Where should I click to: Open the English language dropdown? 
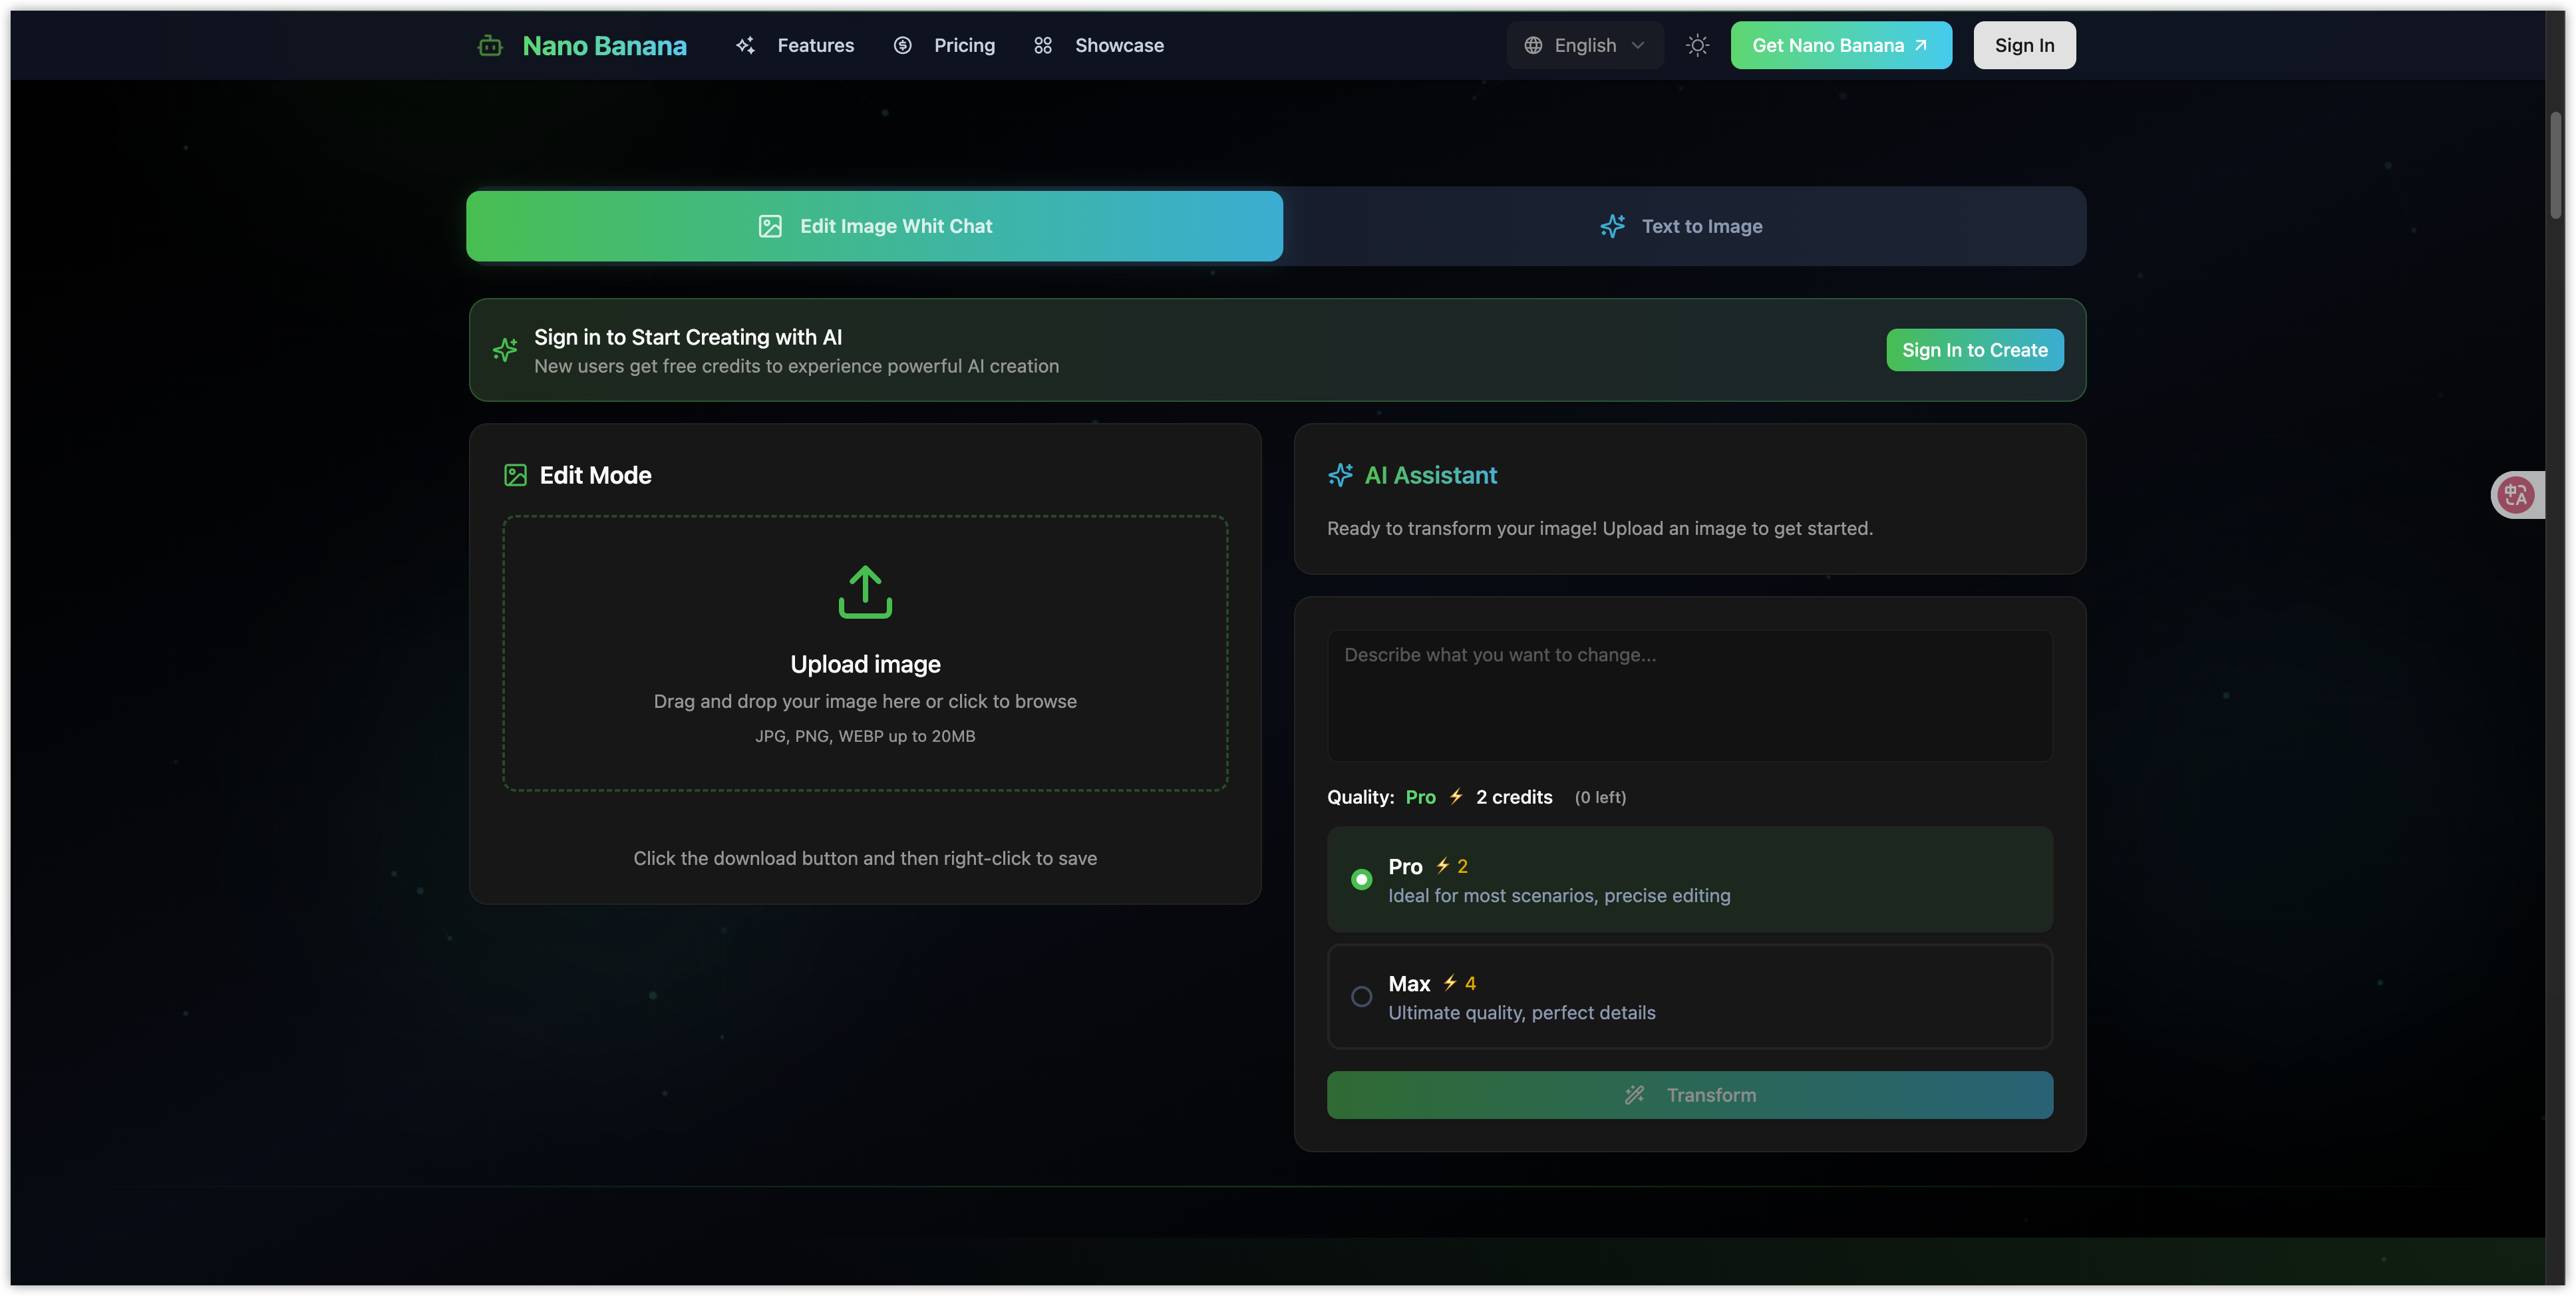pos(1585,45)
